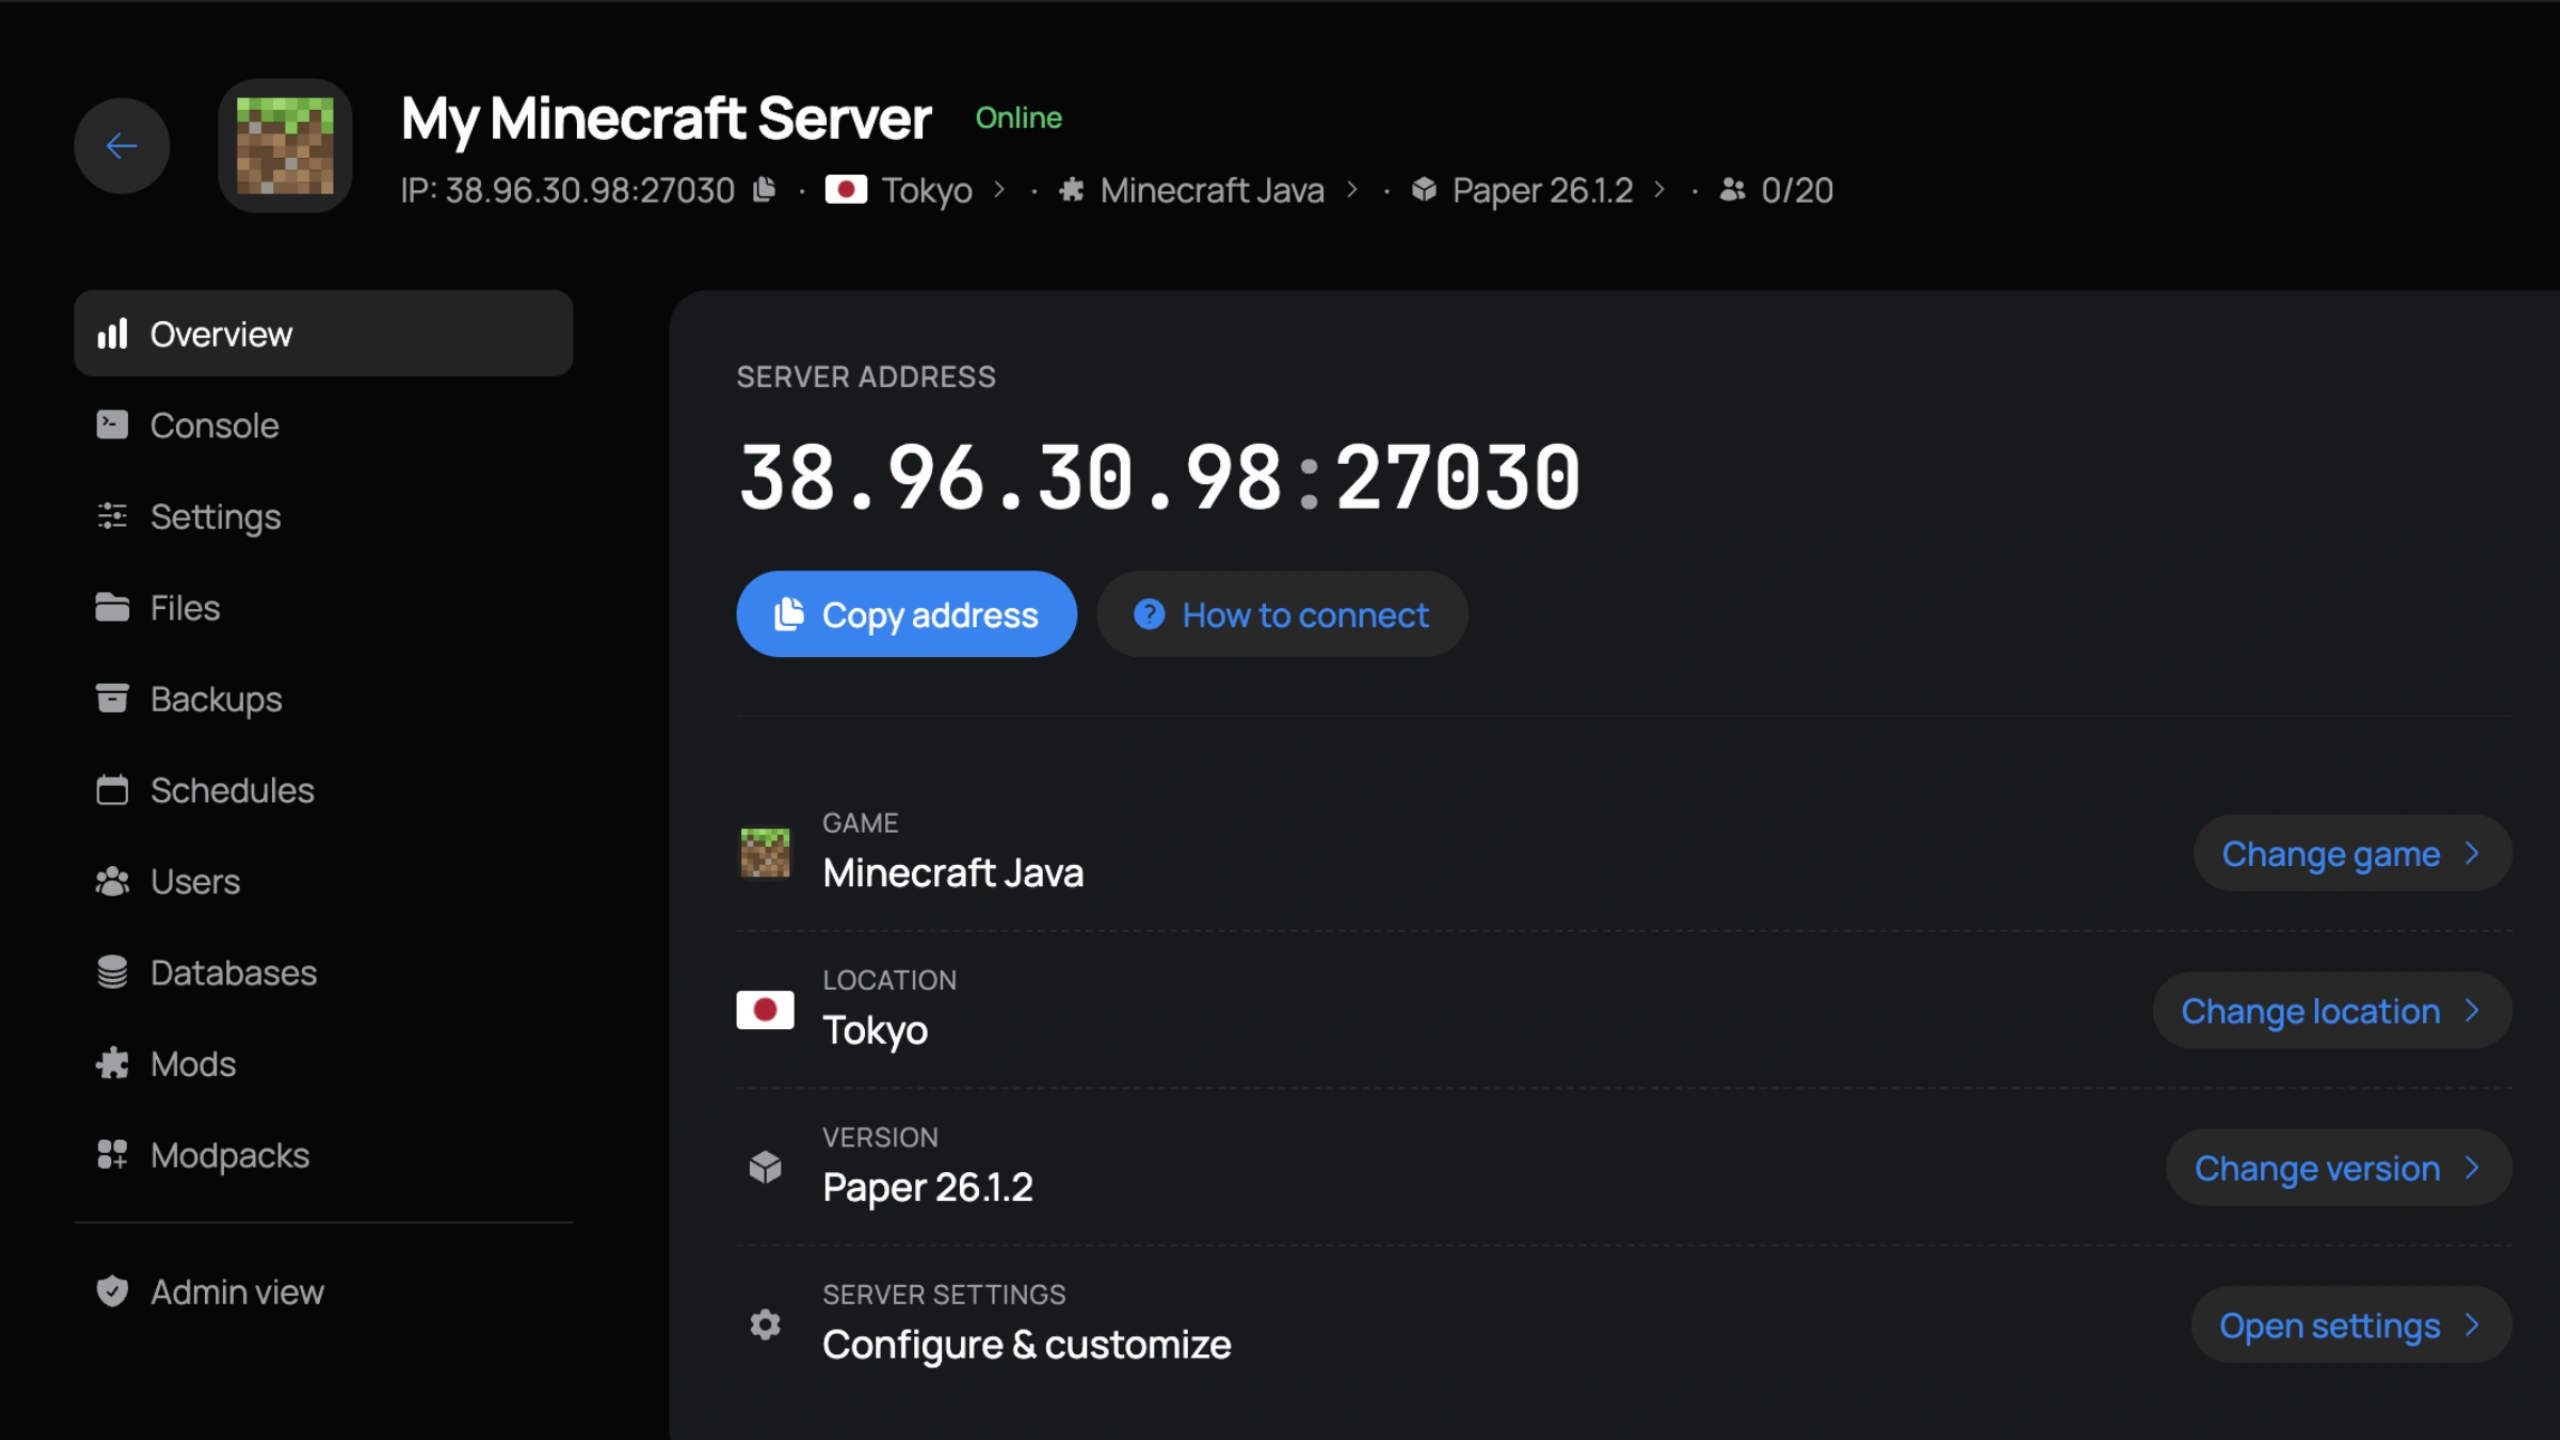This screenshot has height=1440, width=2560.
Task: Go back using the arrow button
Action: pyautogui.click(x=122, y=146)
